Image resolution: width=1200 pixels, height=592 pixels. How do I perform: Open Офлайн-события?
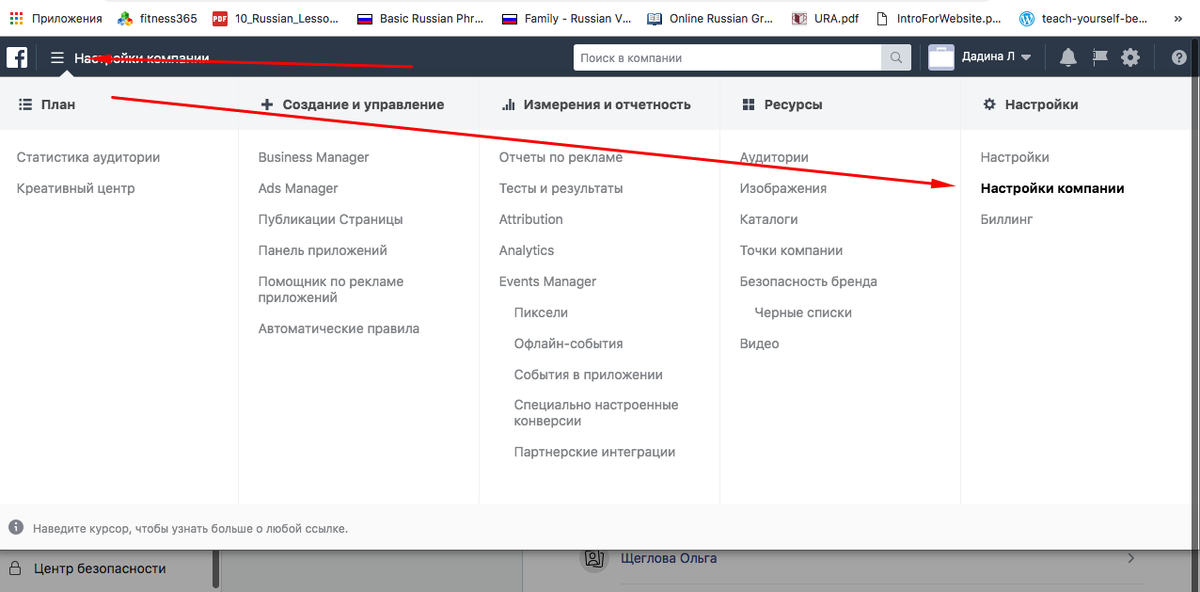pyautogui.click(x=569, y=343)
